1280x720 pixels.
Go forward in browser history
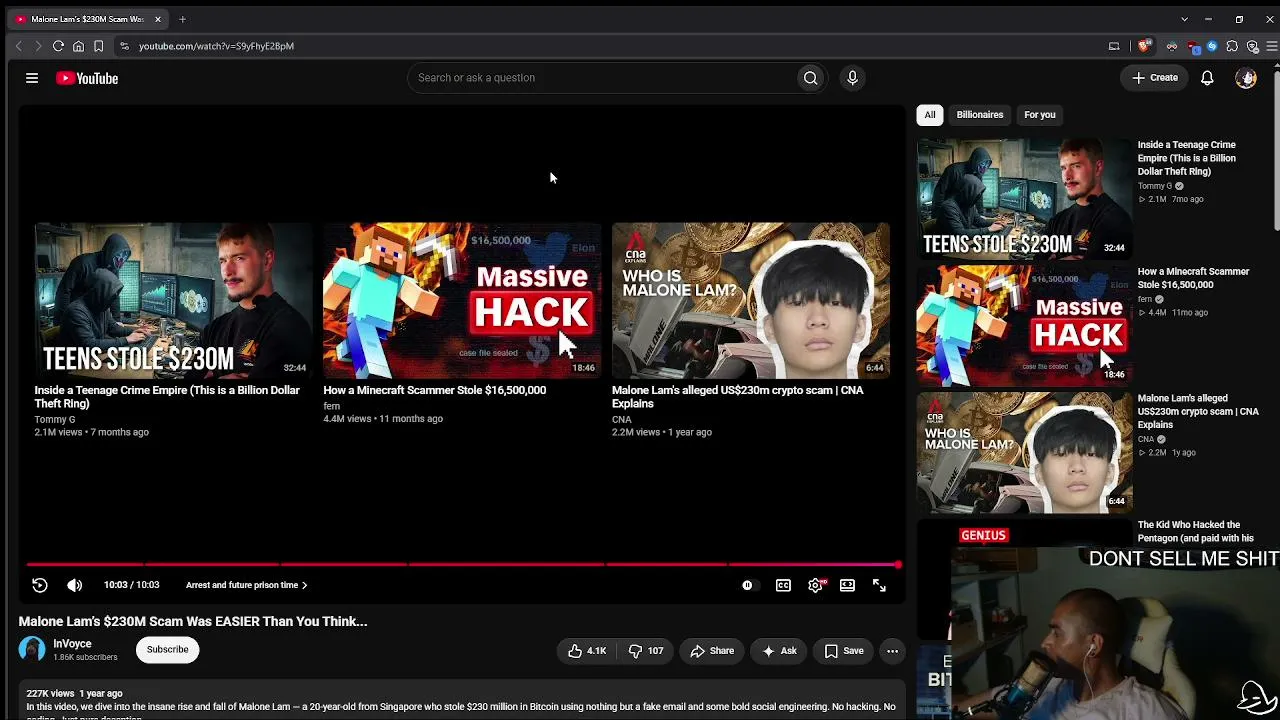click(38, 46)
